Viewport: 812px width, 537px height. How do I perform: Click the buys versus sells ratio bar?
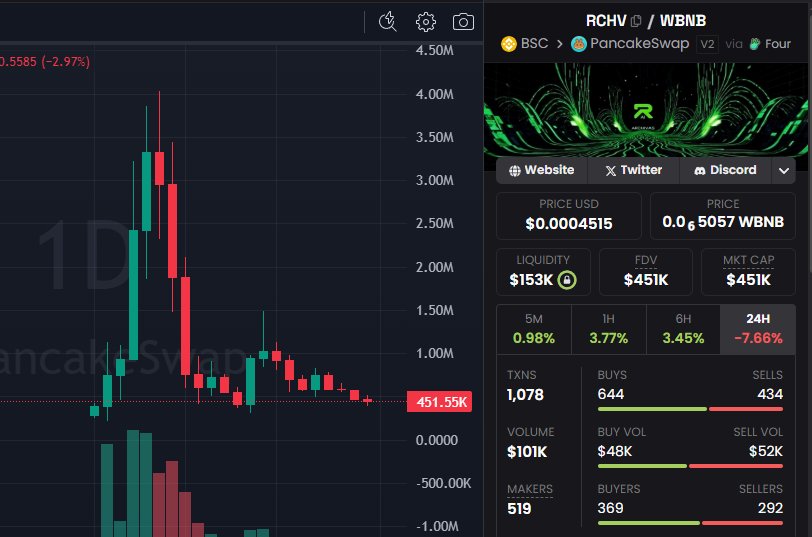pos(690,409)
